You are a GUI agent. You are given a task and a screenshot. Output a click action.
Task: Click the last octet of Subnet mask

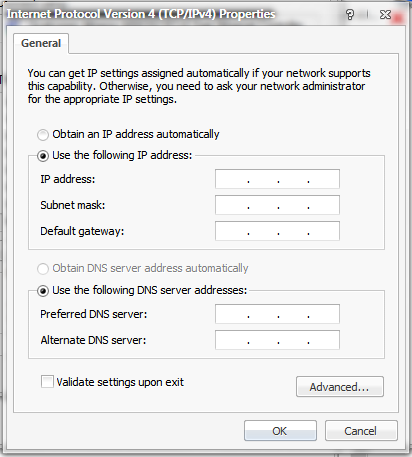point(323,205)
